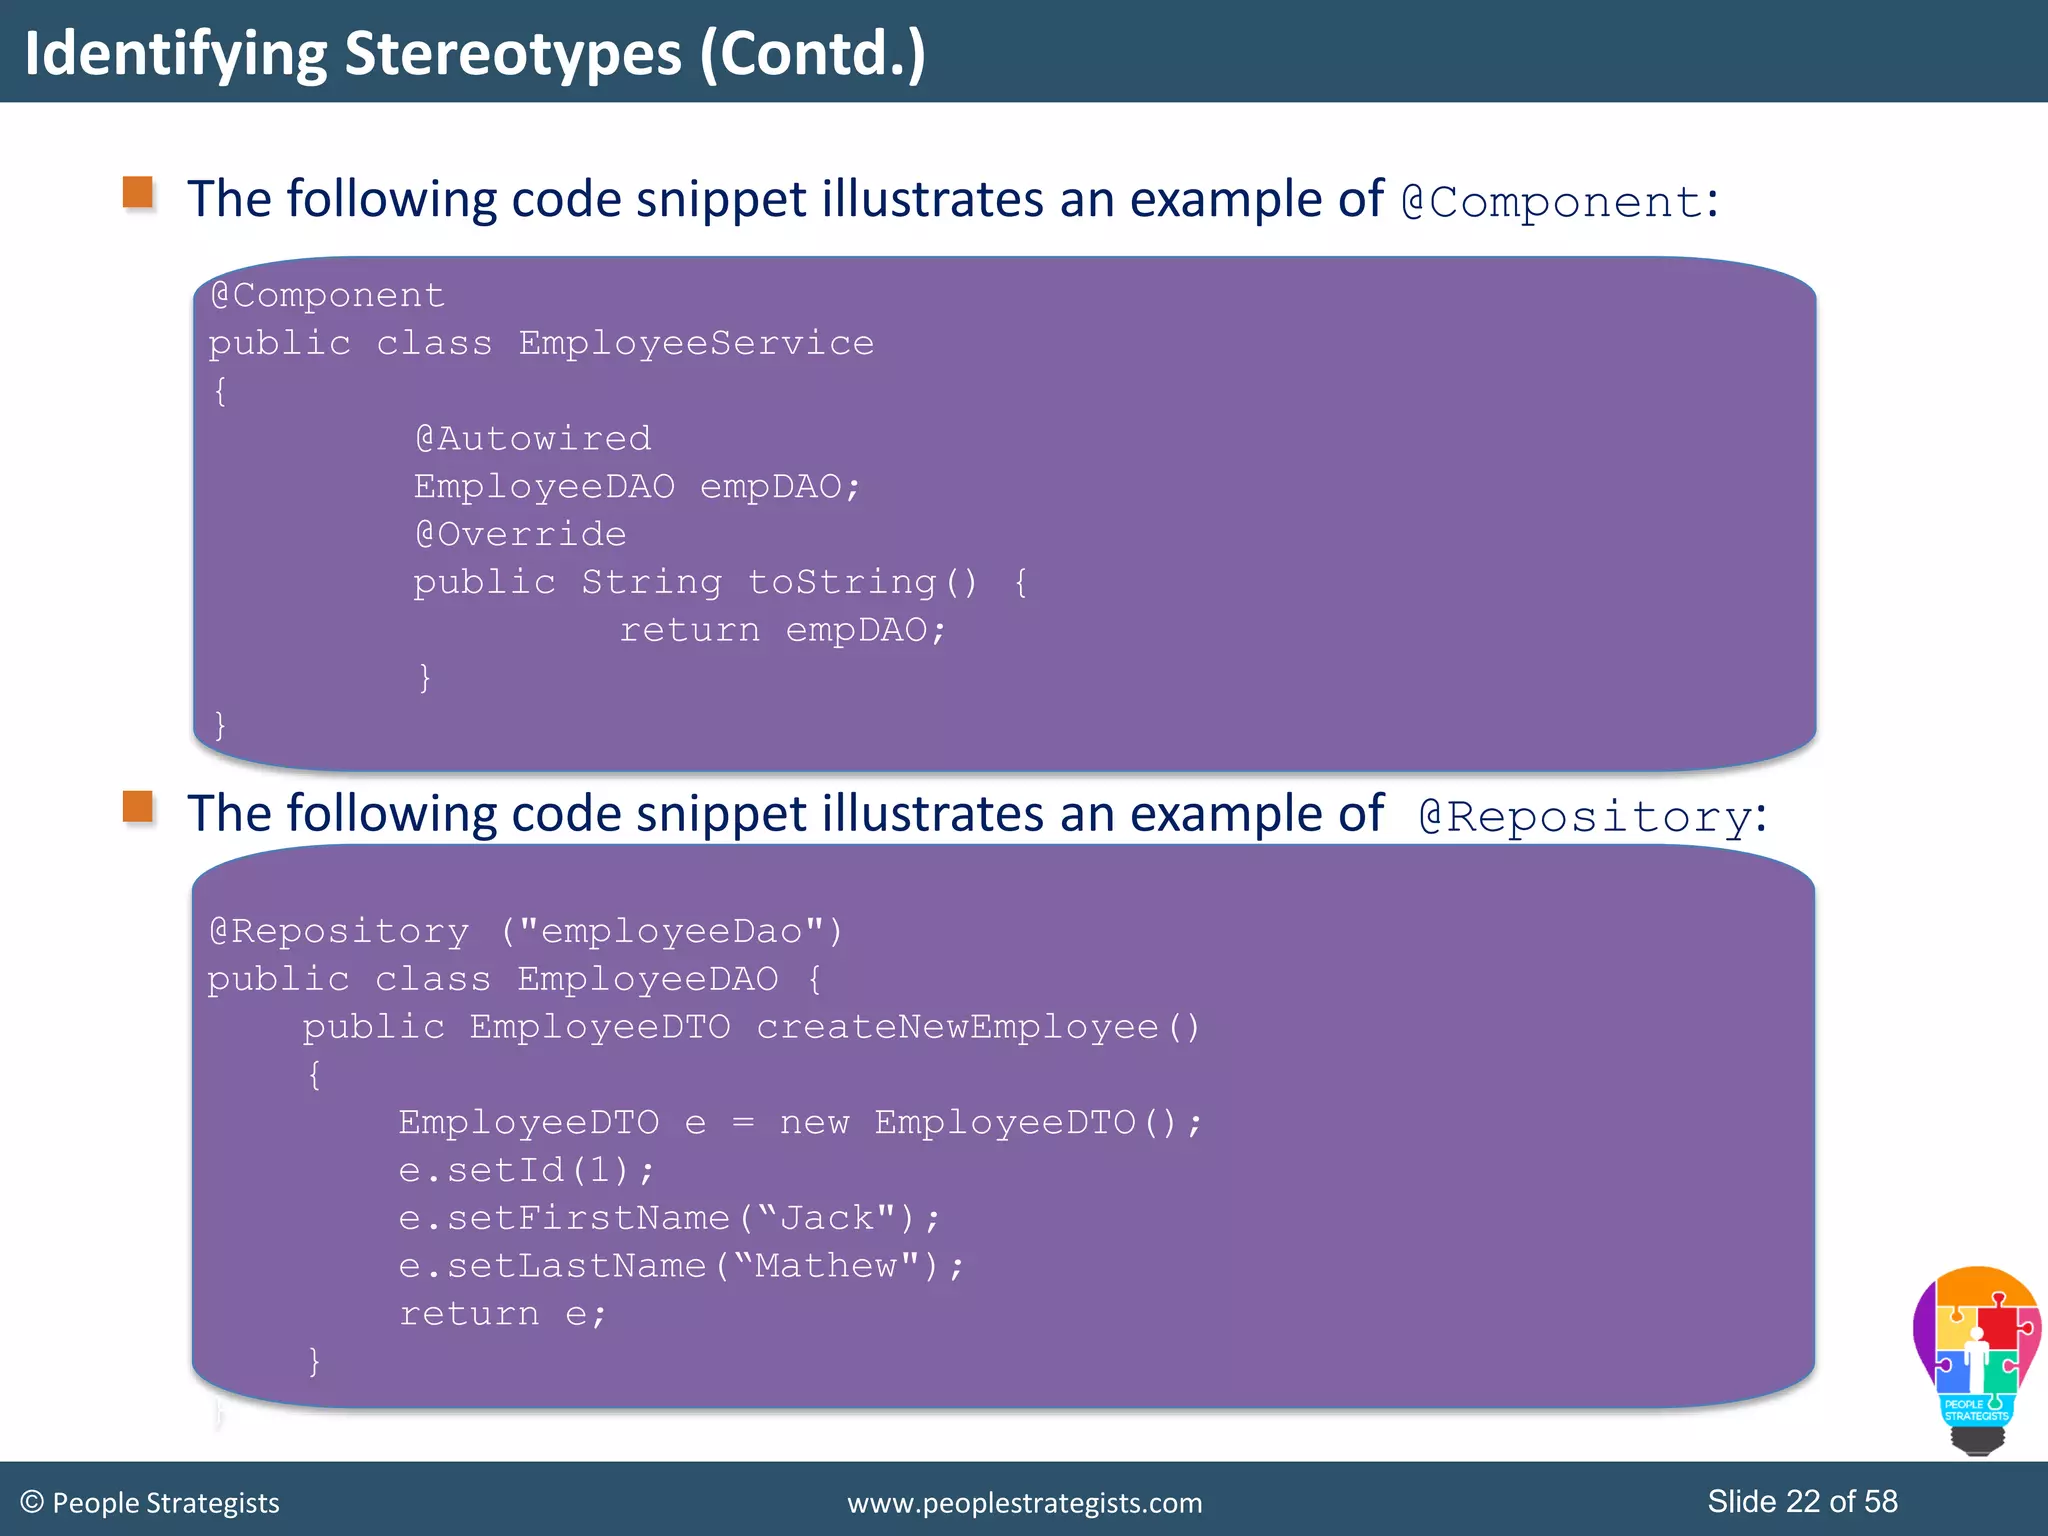Screen dimensions: 2048x1536
Task: Click the People Strategists lightbulb puzzle logo
Action: point(1976,1360)
